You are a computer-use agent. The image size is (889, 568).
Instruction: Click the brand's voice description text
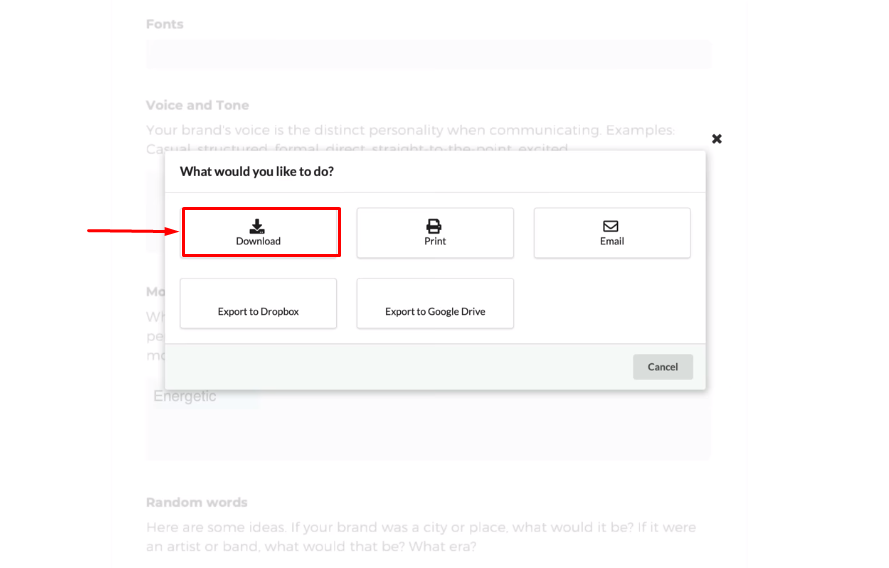pyautogui.click(x=410, y=131)
